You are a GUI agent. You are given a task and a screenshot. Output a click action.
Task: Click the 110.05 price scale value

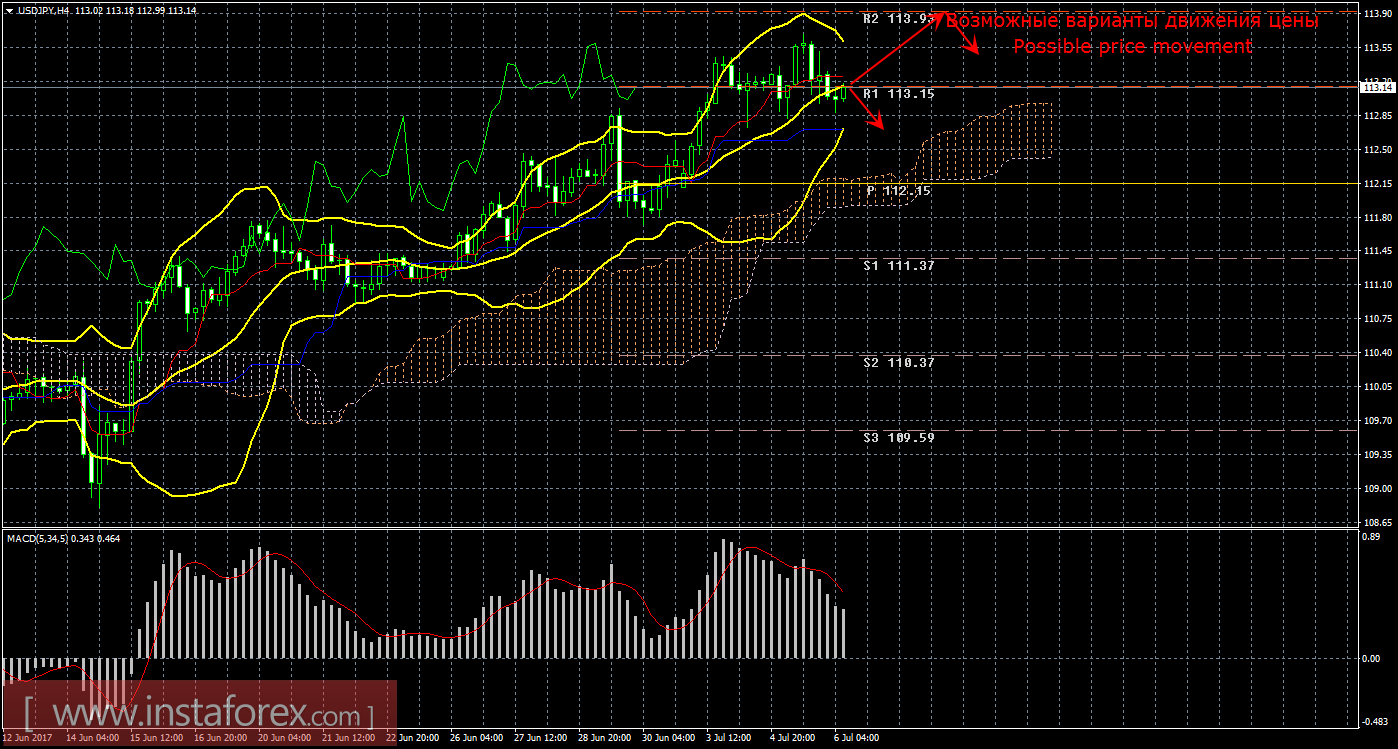1378,387
